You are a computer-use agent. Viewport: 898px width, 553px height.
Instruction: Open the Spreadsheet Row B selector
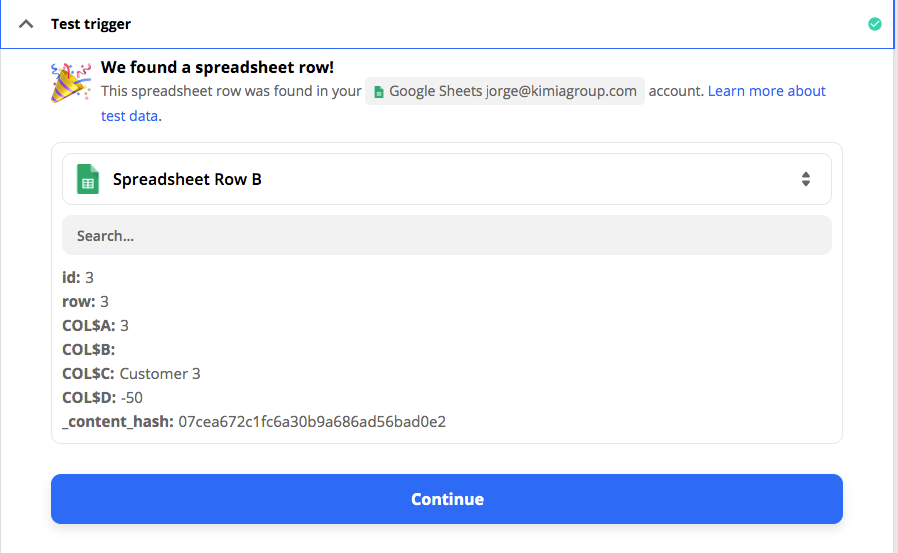coord(447,179)
